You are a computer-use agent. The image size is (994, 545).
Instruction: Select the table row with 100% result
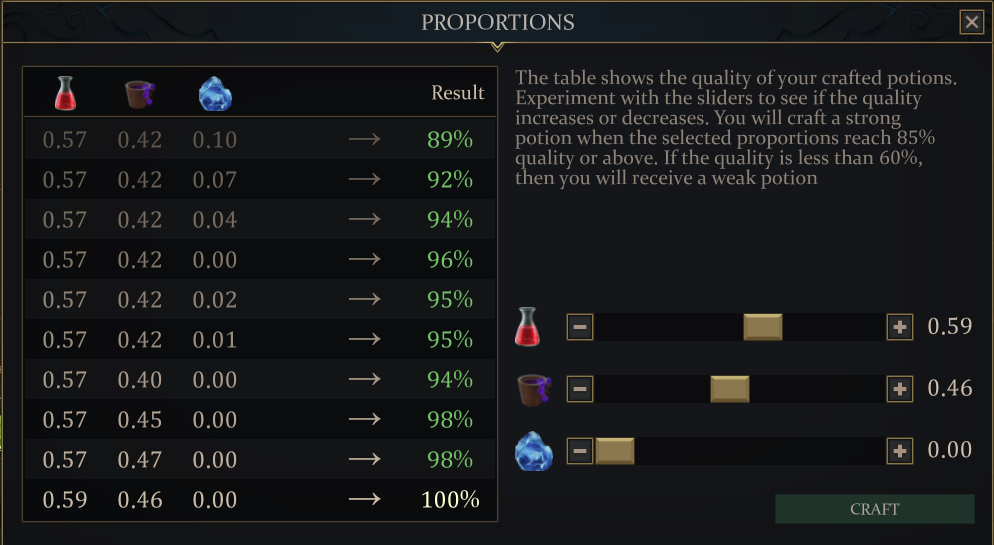[x=260, y=500]
